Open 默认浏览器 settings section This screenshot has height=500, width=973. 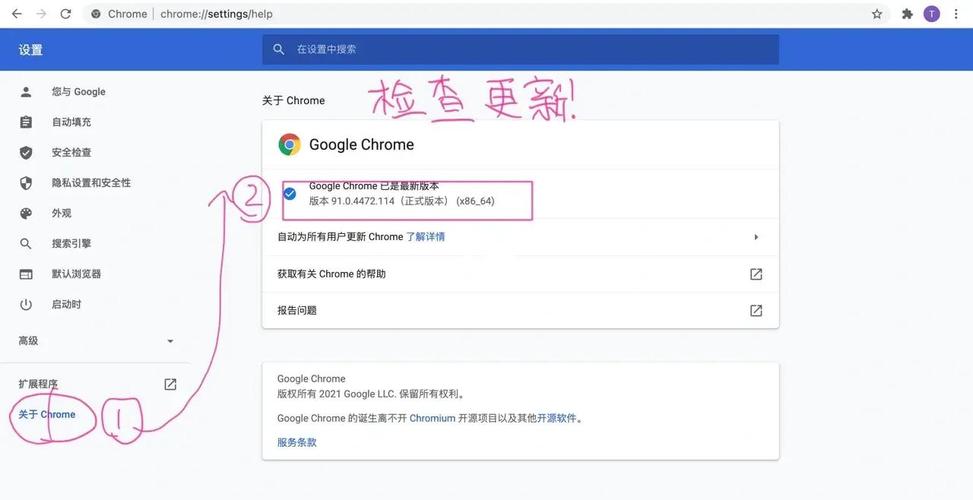pos(76,274)
